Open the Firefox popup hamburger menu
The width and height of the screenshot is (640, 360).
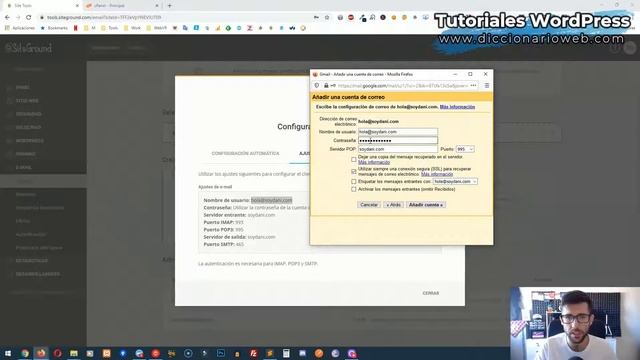tap(487, 86)
